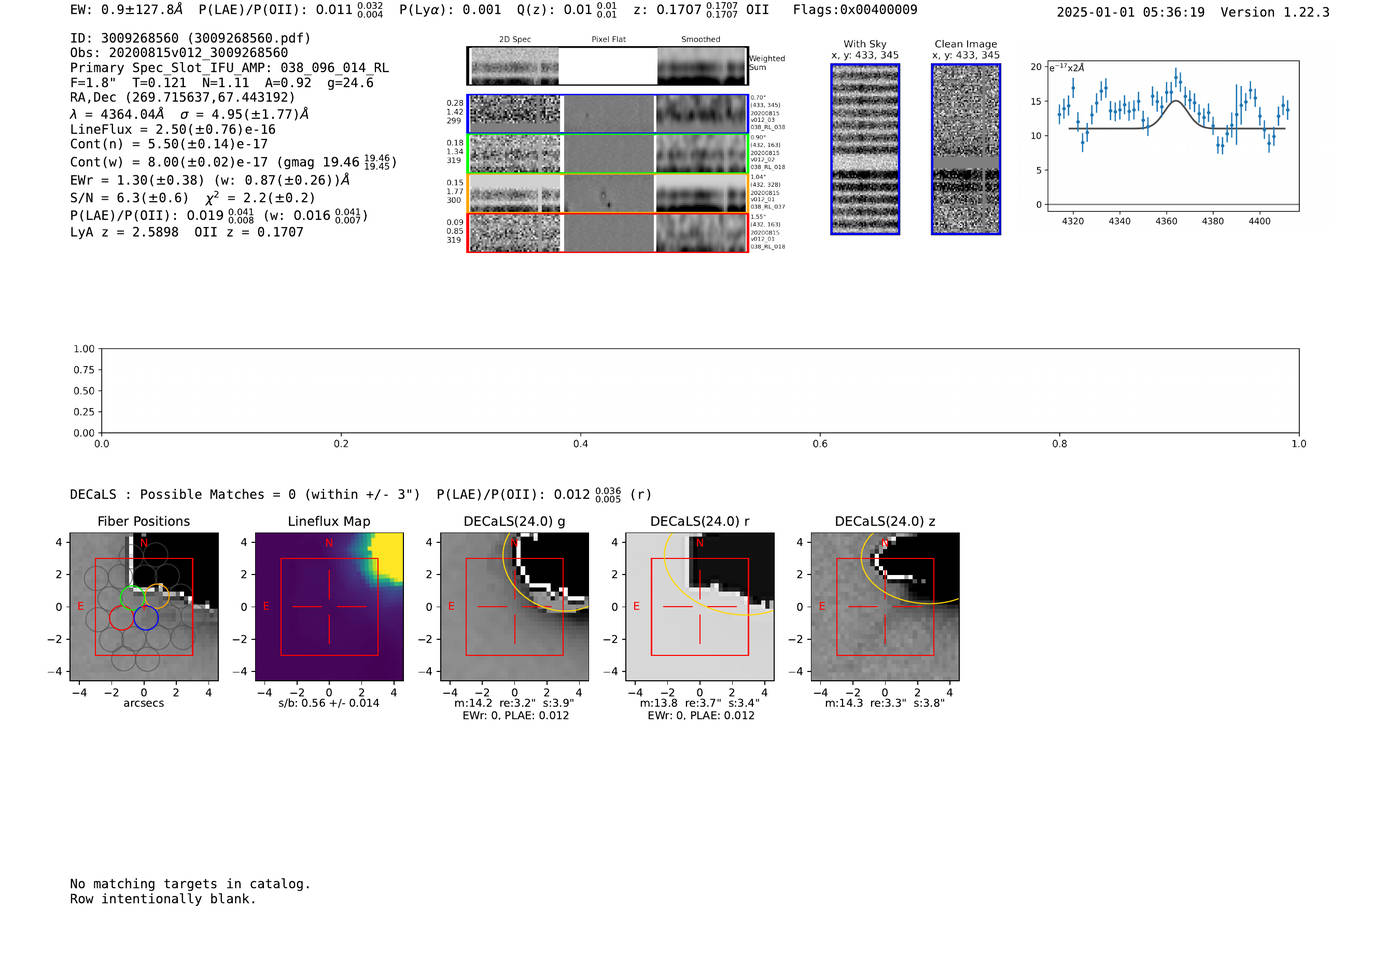
Task: Click the '2D Spec' column header
Action: pos(515,40)
